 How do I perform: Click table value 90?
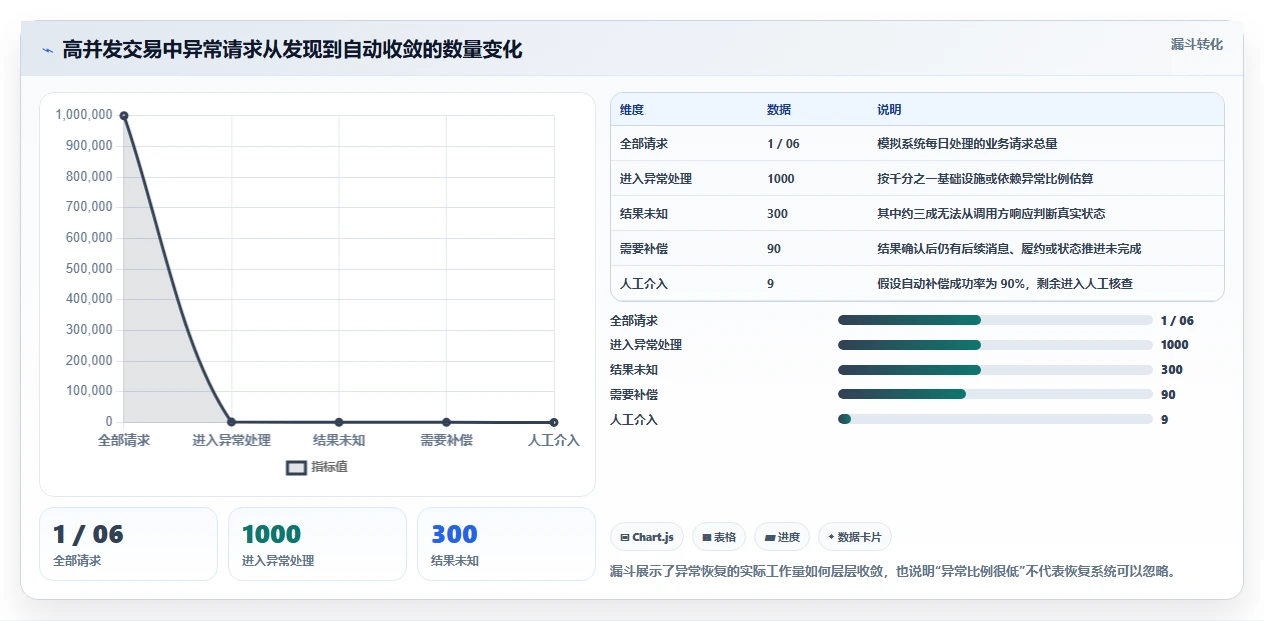click(774, 249)
